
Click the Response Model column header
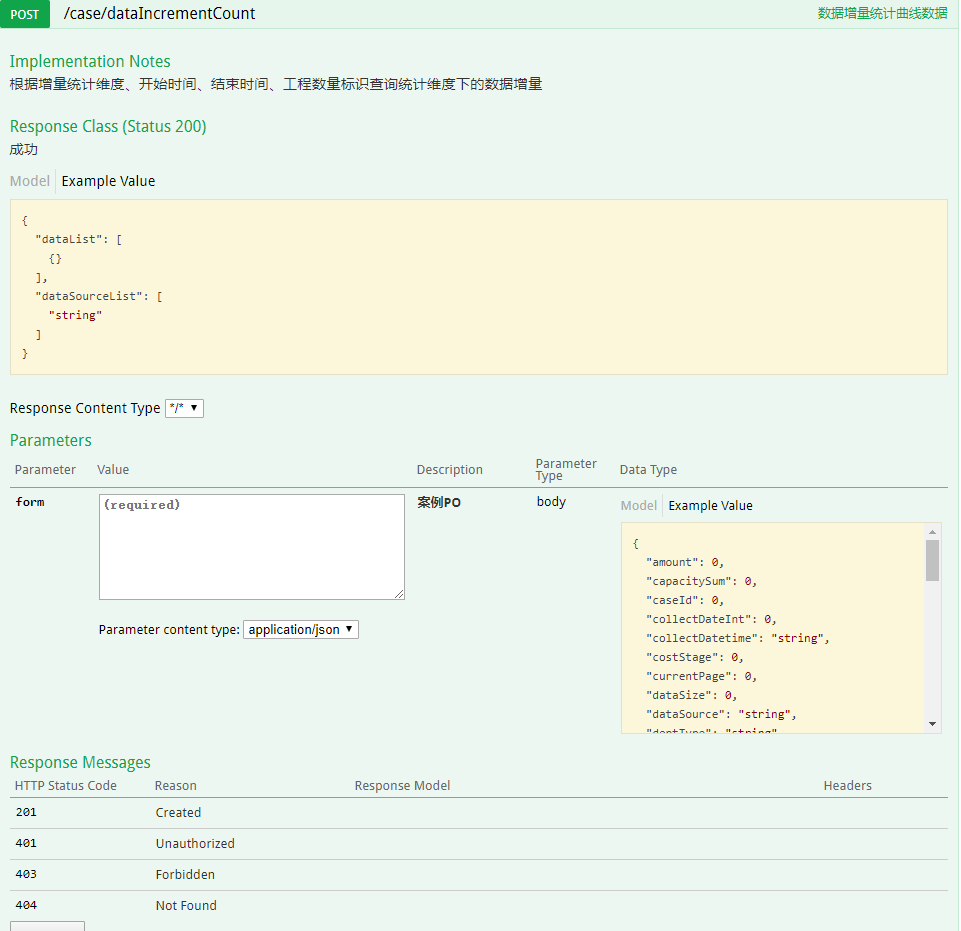click(402, 786)
